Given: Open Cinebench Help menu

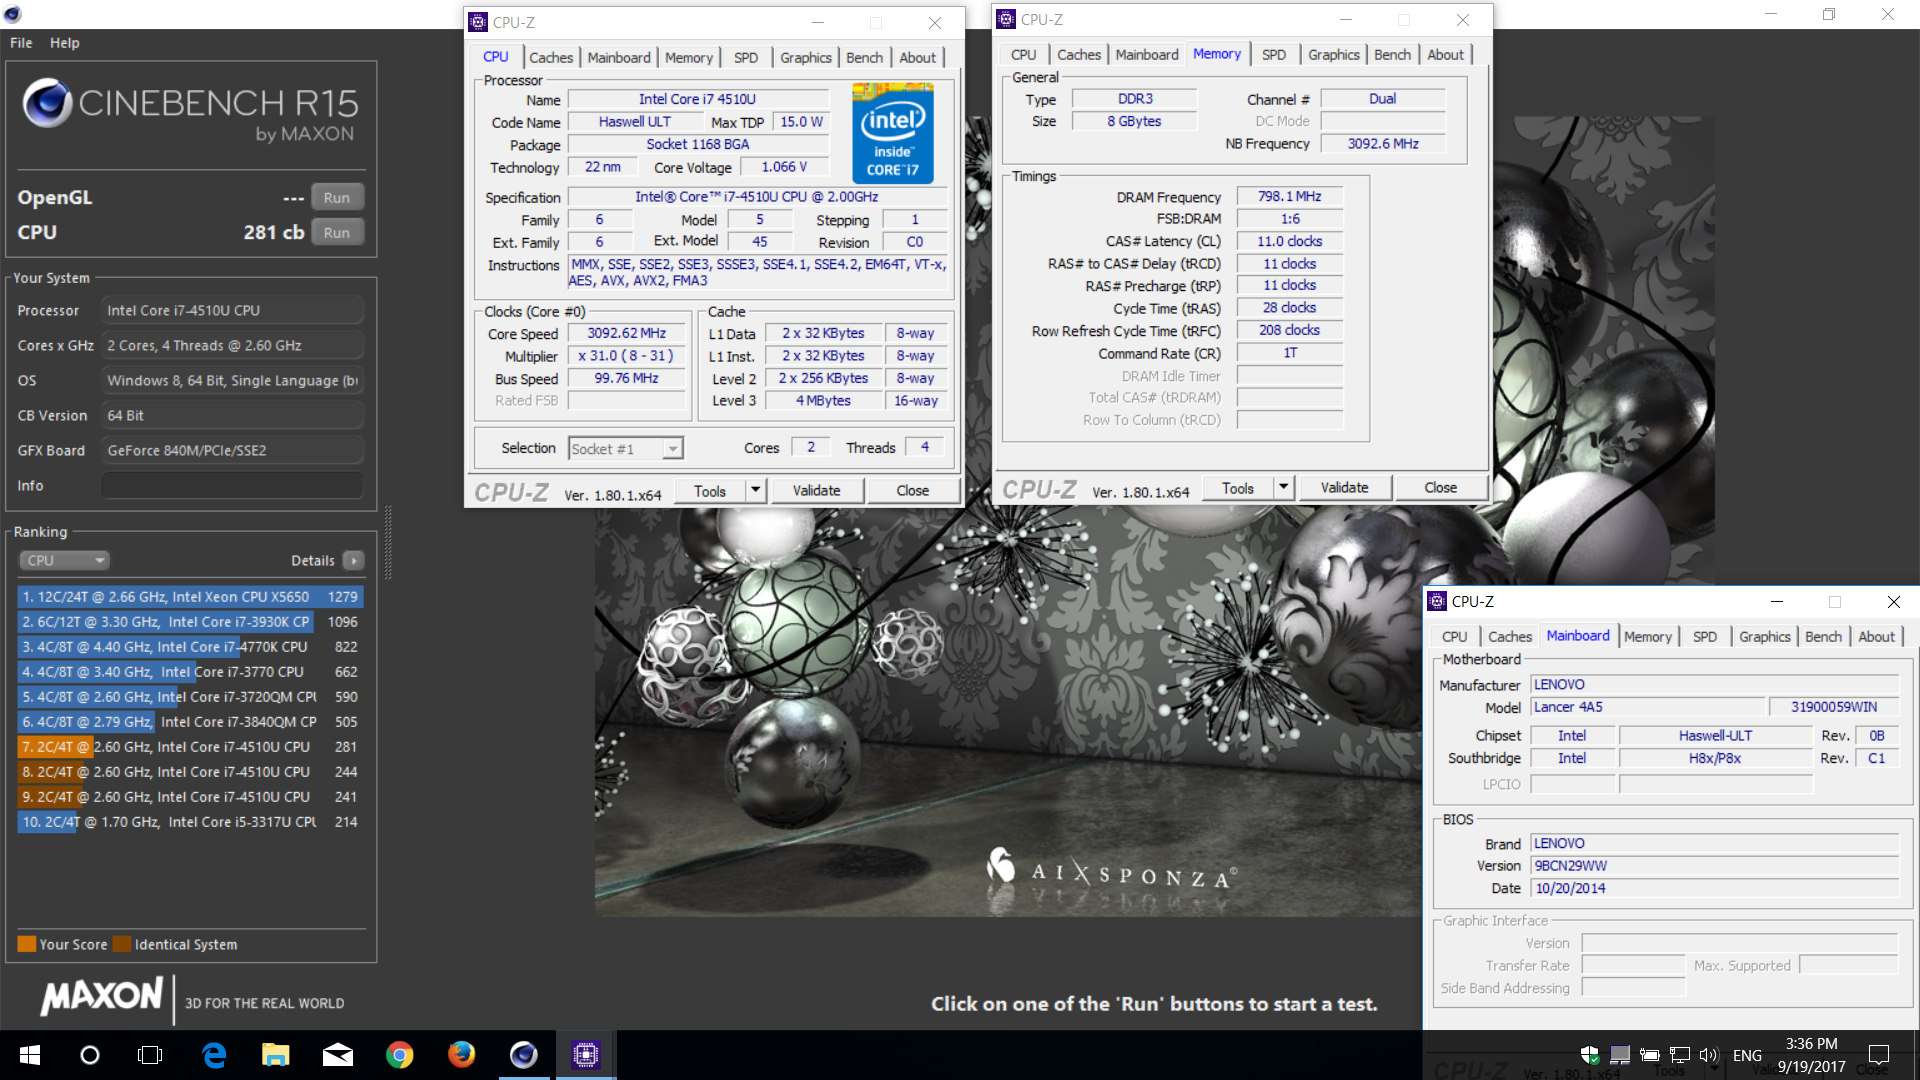Looking at the screenshot, I should point(65,43).
